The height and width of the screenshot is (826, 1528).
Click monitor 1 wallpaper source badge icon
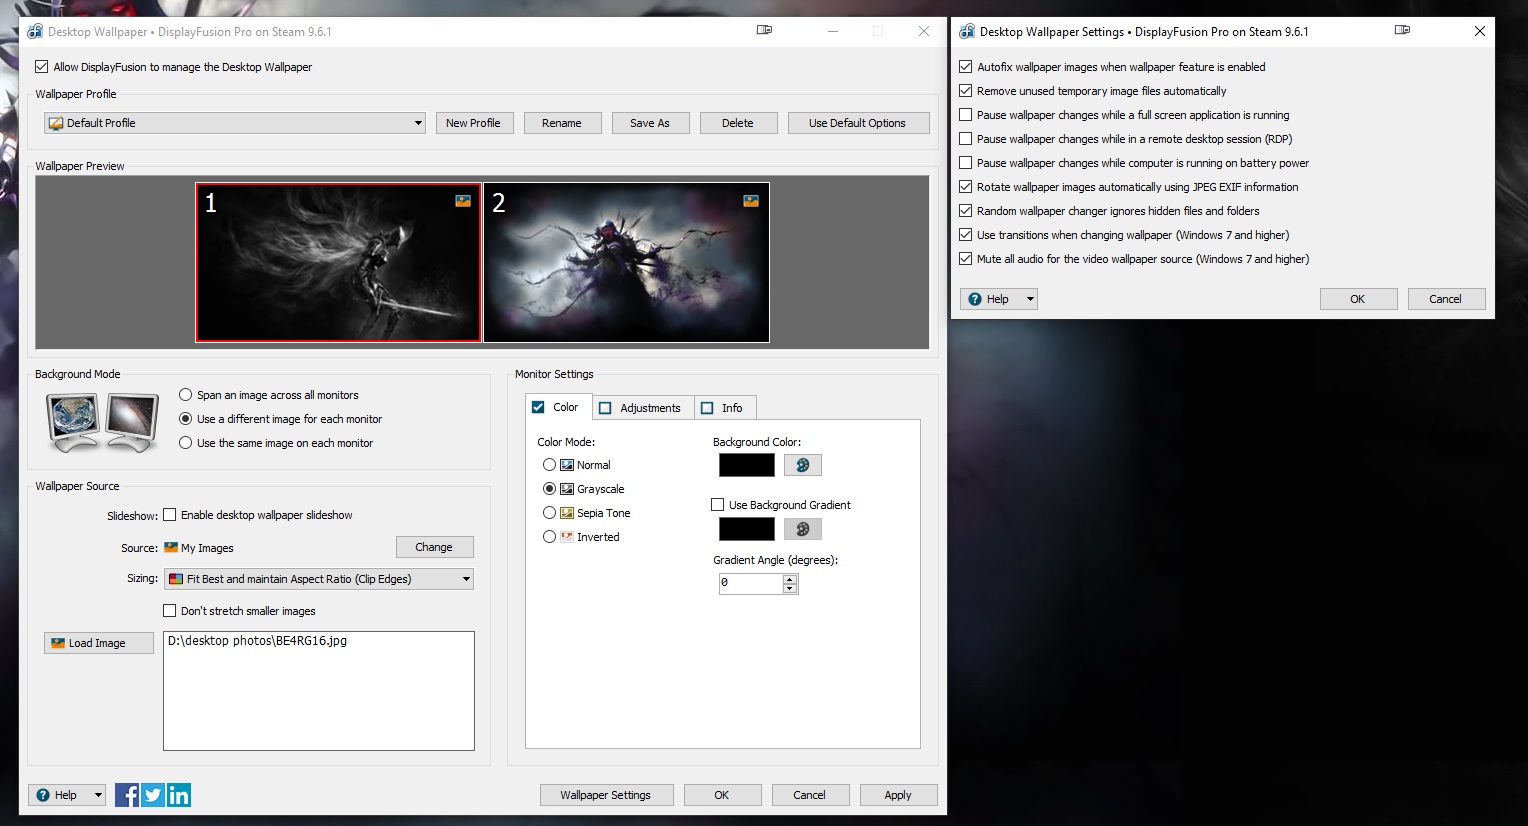point(463,201)
